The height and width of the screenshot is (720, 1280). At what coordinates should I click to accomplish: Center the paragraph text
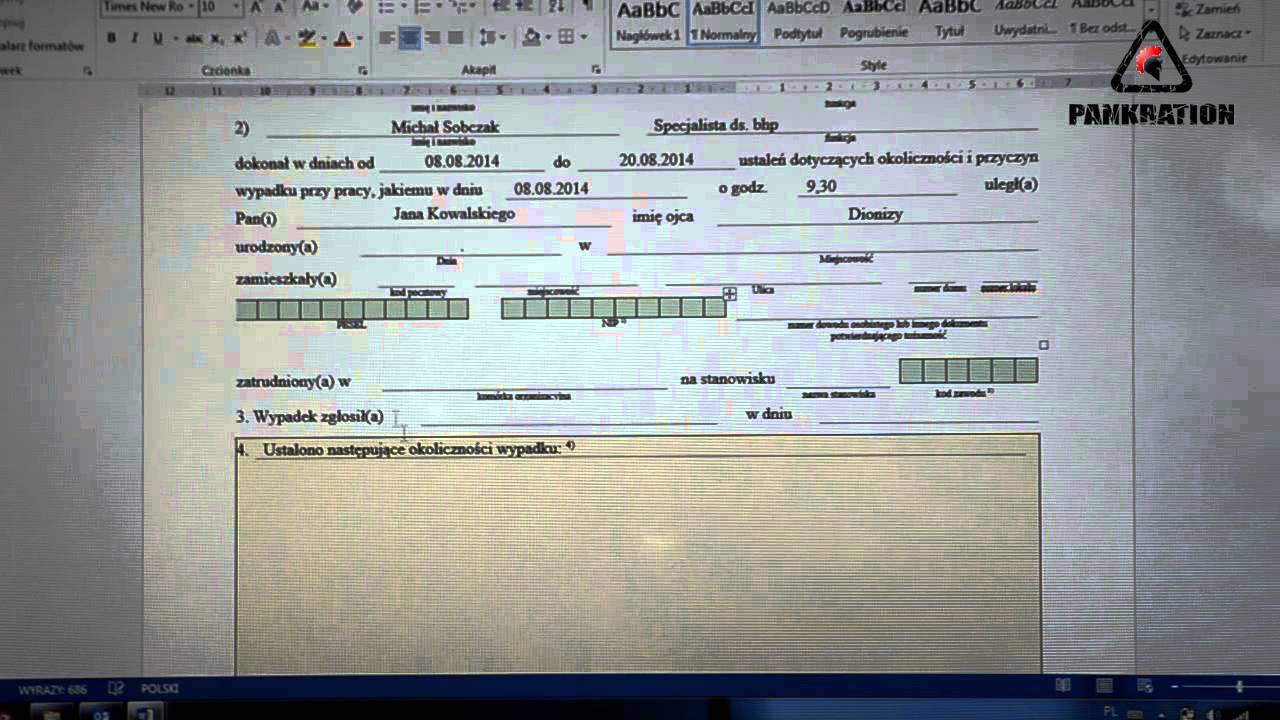410,38
